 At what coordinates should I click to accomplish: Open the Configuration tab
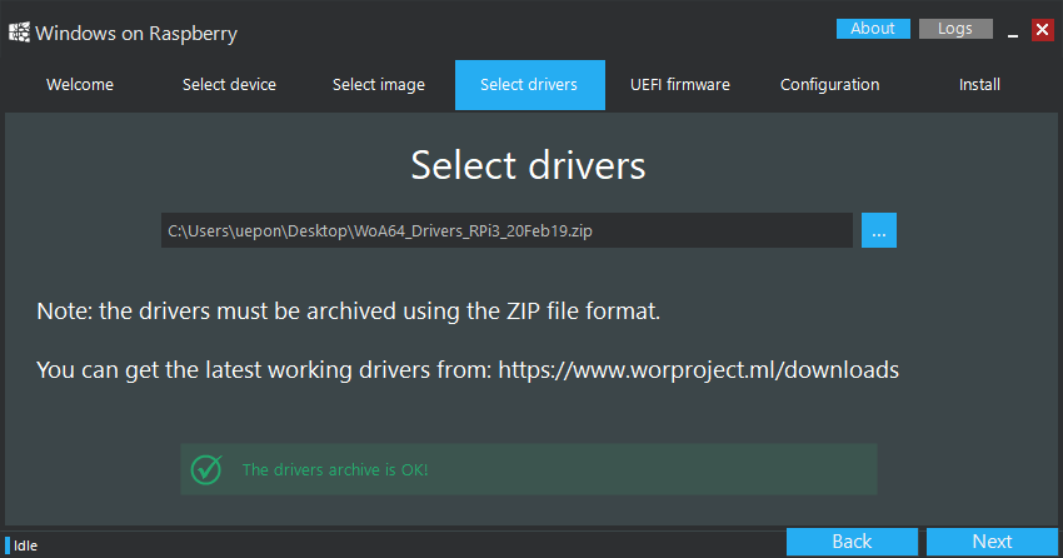(x=830, y=85)
